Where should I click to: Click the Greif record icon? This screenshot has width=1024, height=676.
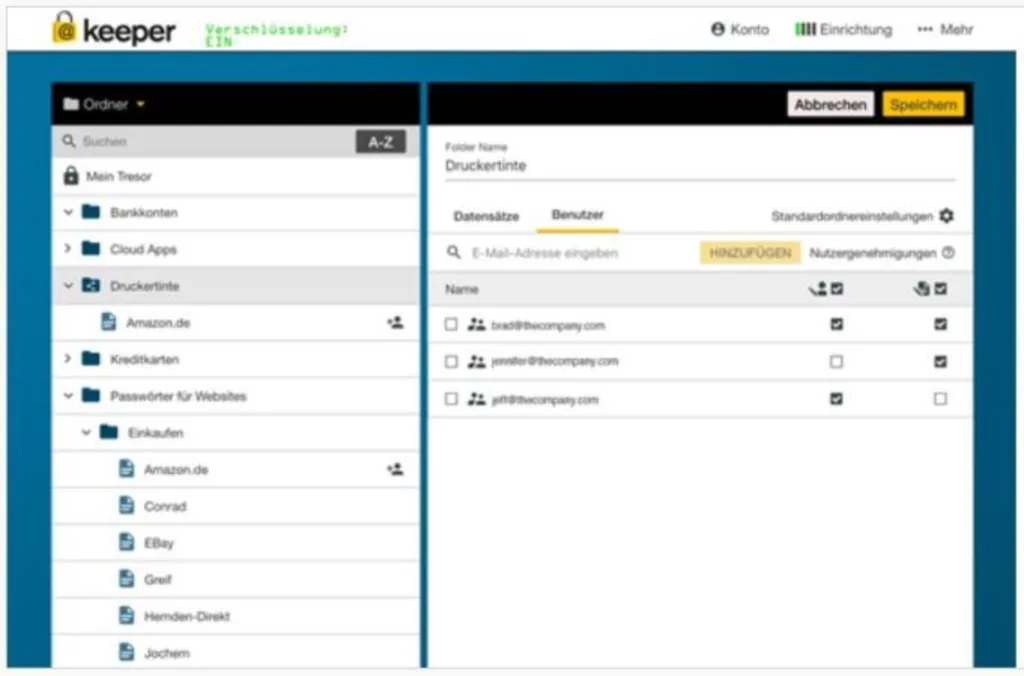pyautogui.click(x=127, y=579)
